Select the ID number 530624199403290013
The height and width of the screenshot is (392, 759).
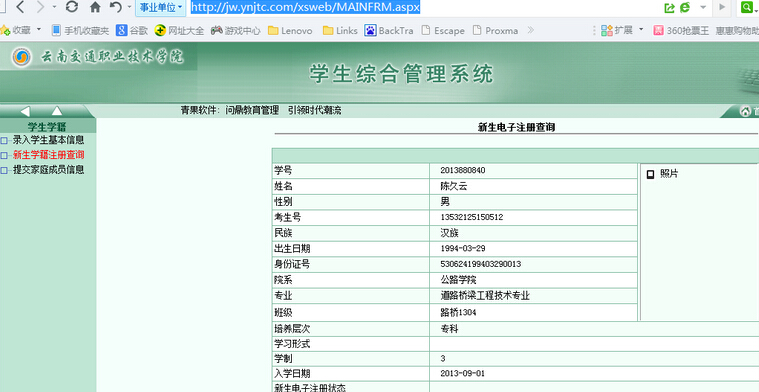(x=480, y=264)
